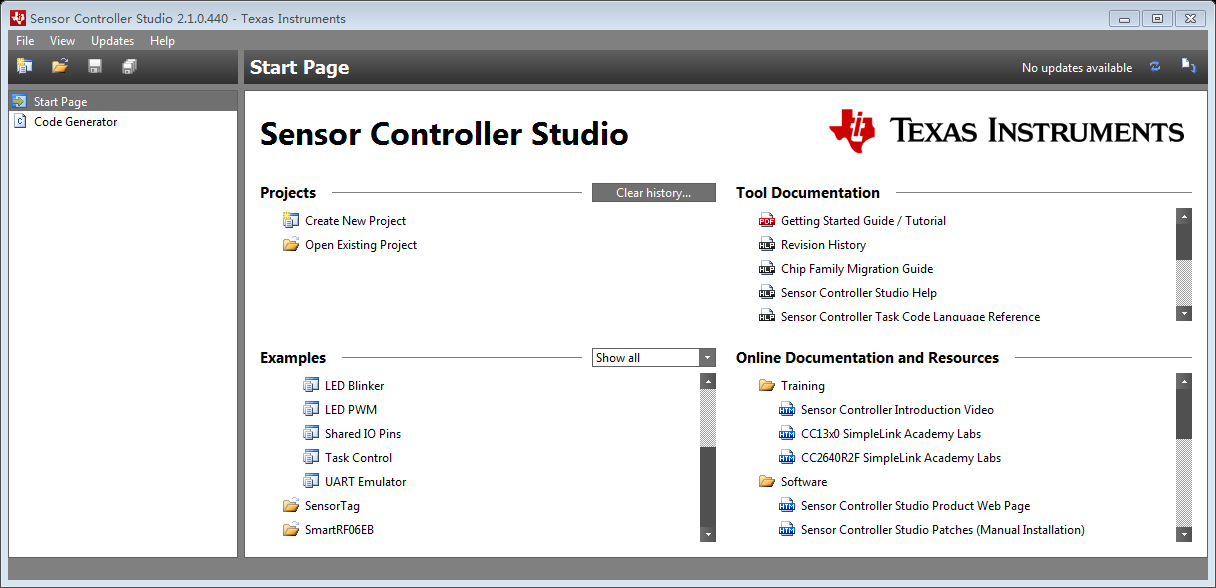Click icon beside CC2640R2F SimpleLink Academy Labs

point(787,457)
